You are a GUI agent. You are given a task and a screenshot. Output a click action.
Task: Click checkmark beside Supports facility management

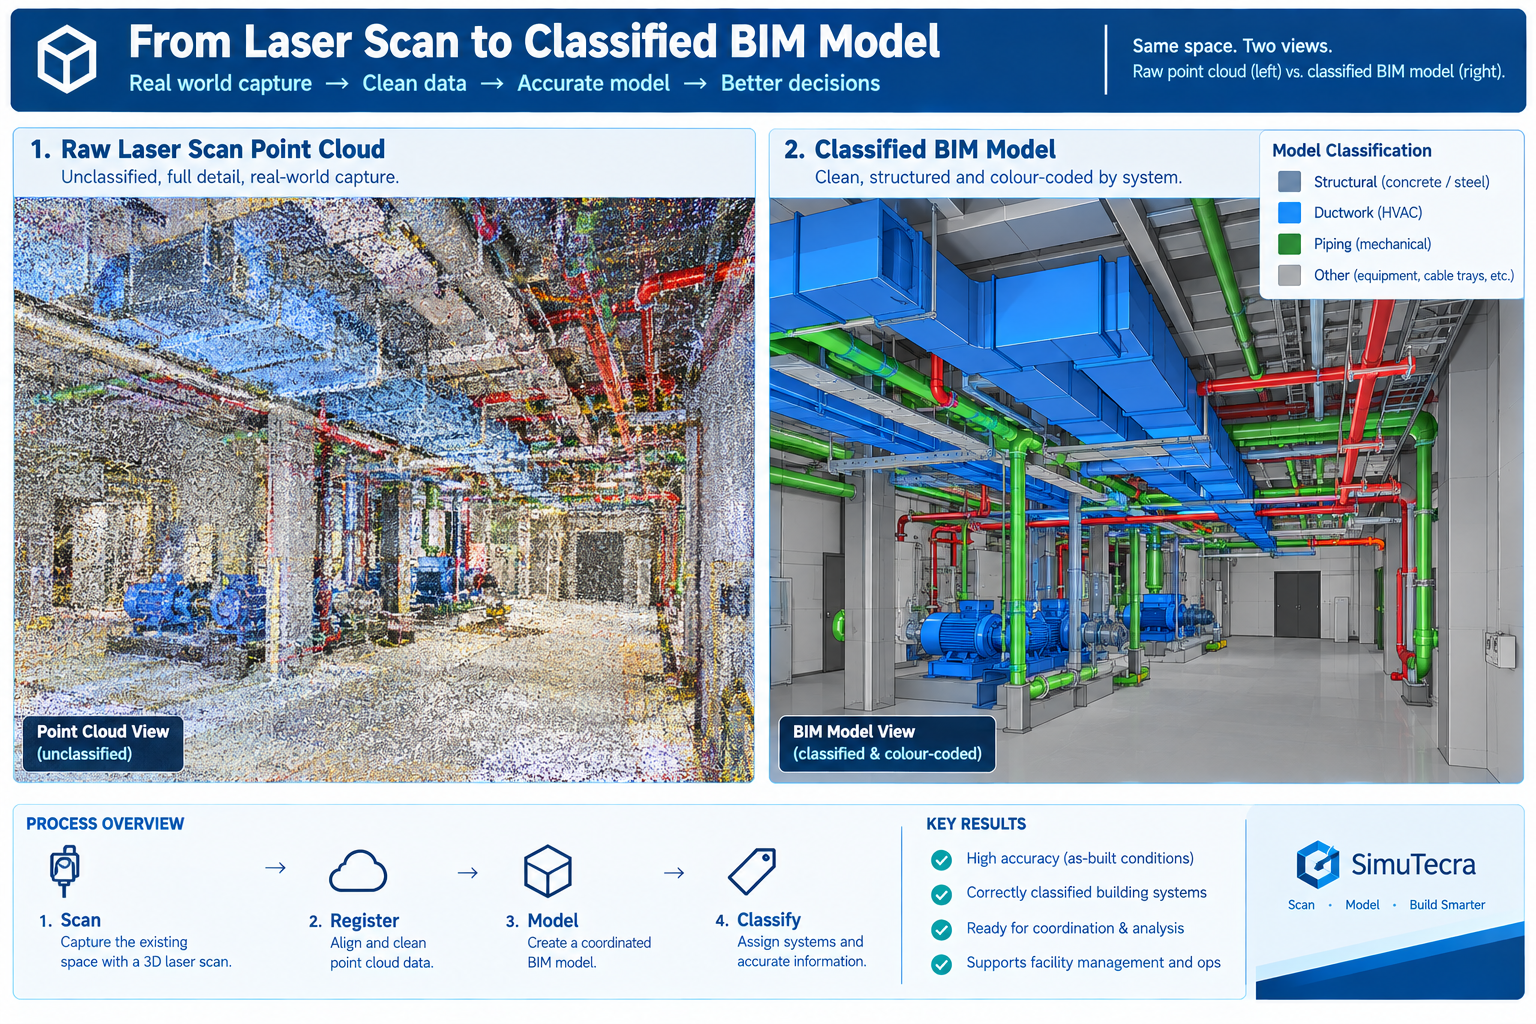coord(941,964)
